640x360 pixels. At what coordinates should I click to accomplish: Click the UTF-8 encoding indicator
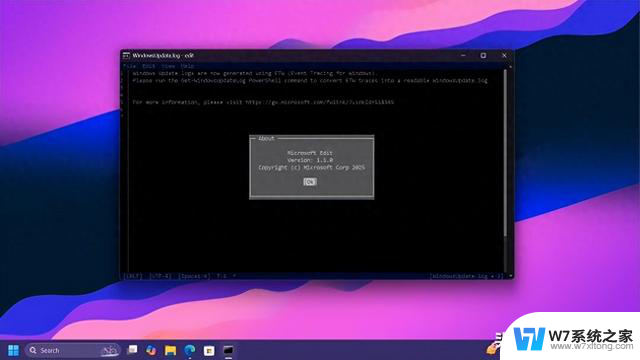(x=160, y=276)
